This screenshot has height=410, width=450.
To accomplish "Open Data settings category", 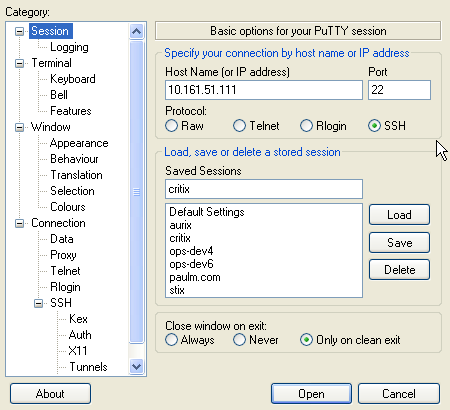I will (x=62, y=239).
